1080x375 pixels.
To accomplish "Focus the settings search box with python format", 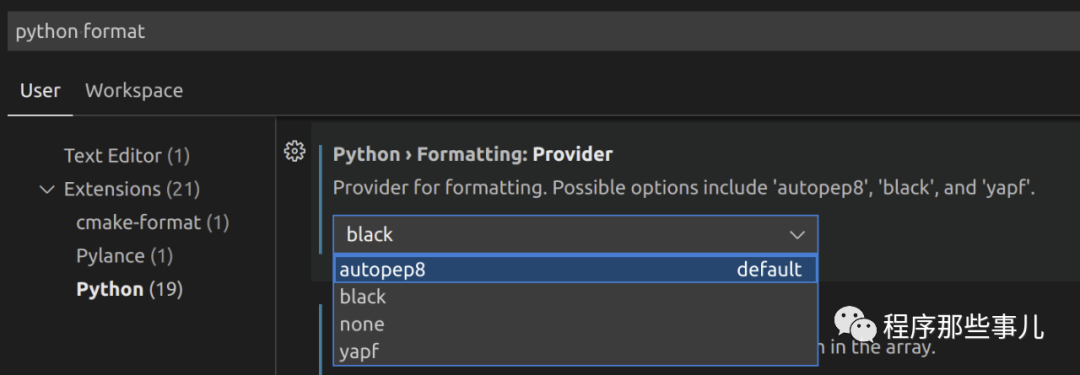I will tap(543, 31).
